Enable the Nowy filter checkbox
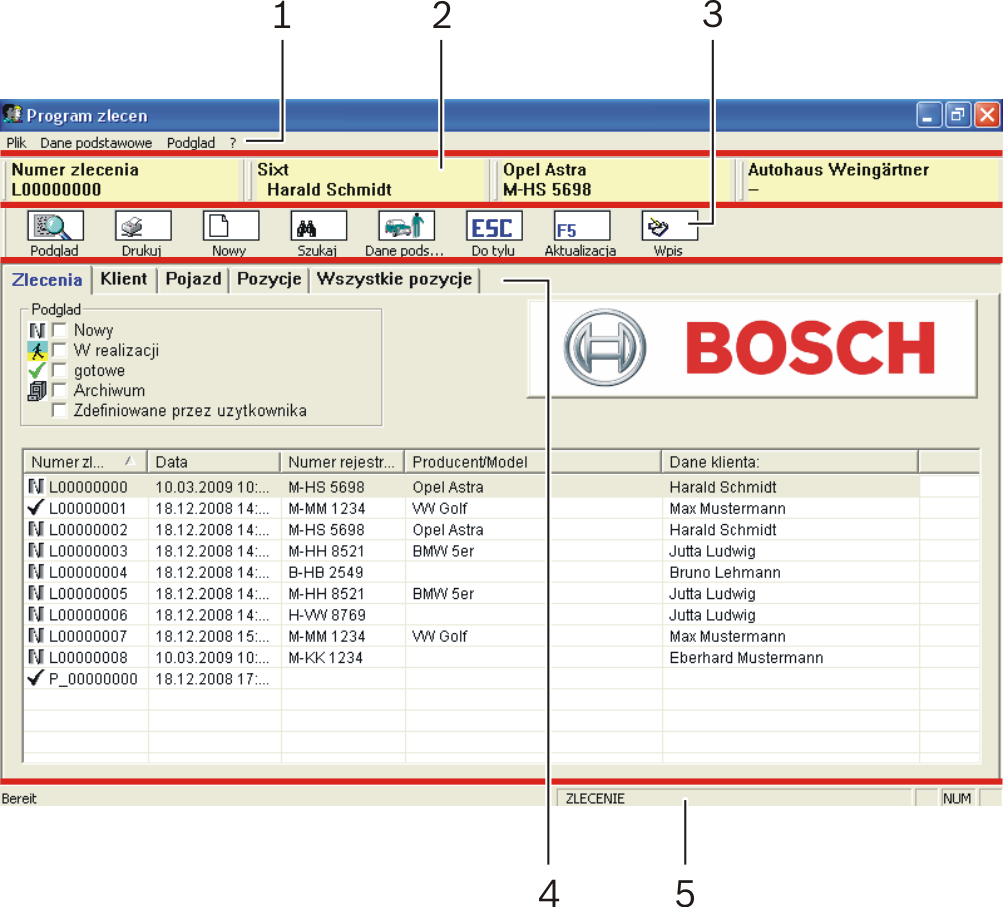 [x=59, y=330]
